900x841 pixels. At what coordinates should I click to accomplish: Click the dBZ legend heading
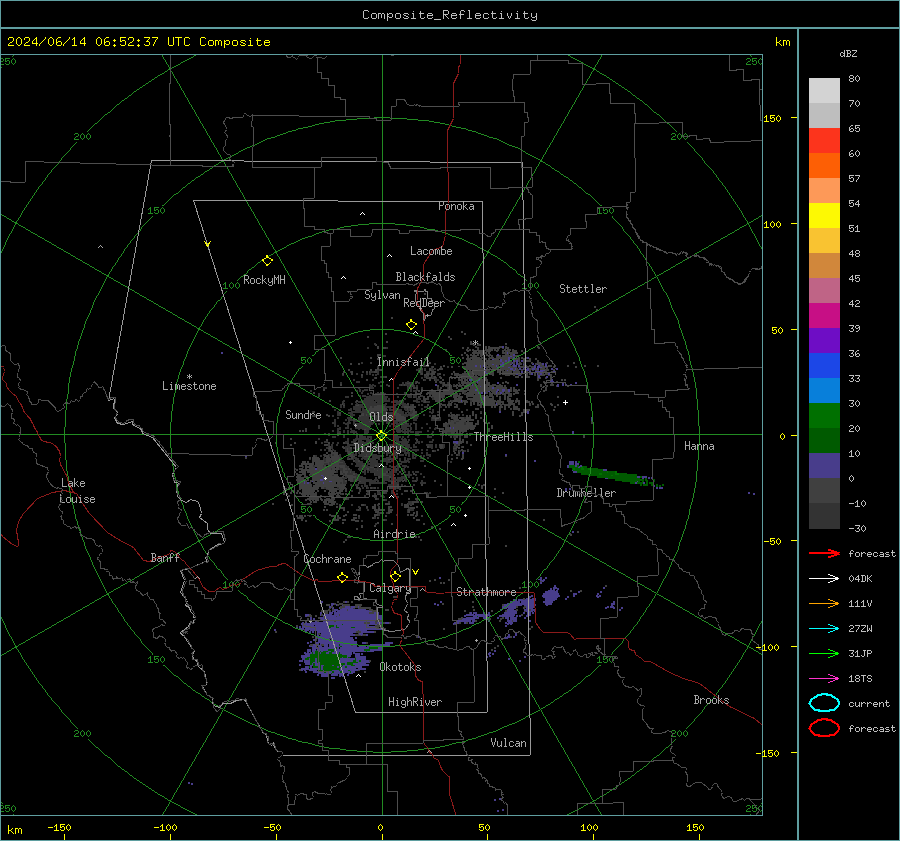coord(848,53)
